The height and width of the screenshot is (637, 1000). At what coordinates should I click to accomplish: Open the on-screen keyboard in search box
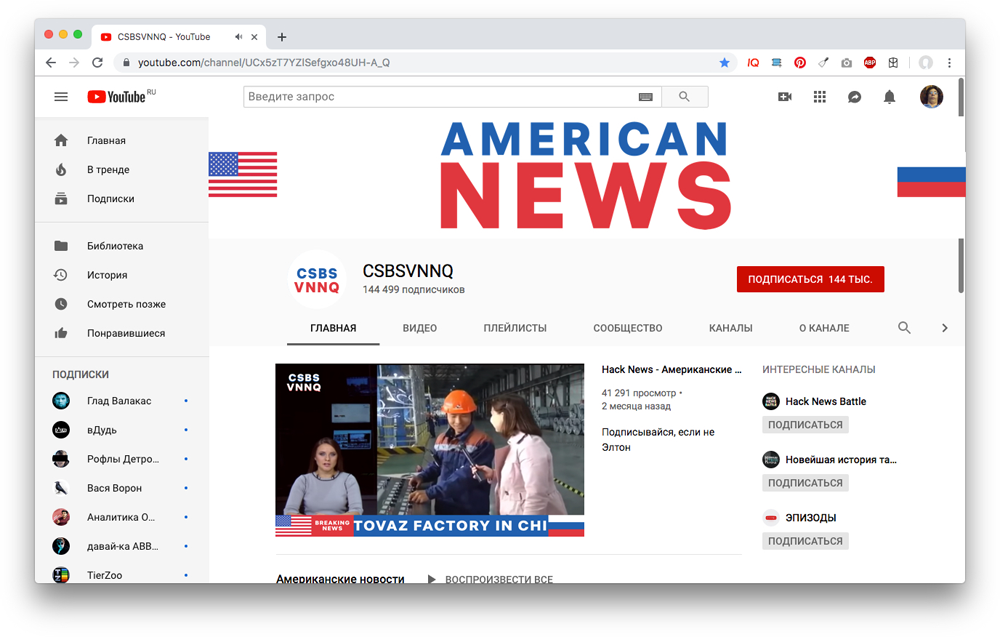coord(645,97)
